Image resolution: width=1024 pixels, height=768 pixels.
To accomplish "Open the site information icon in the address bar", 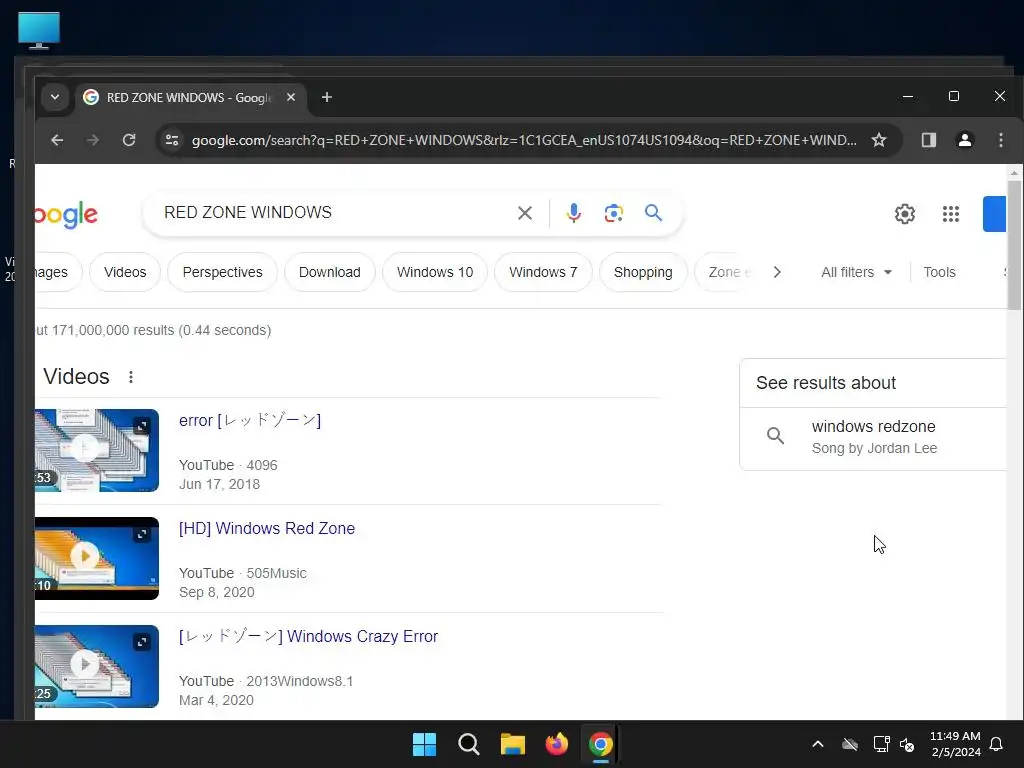I will pos(172,140).
